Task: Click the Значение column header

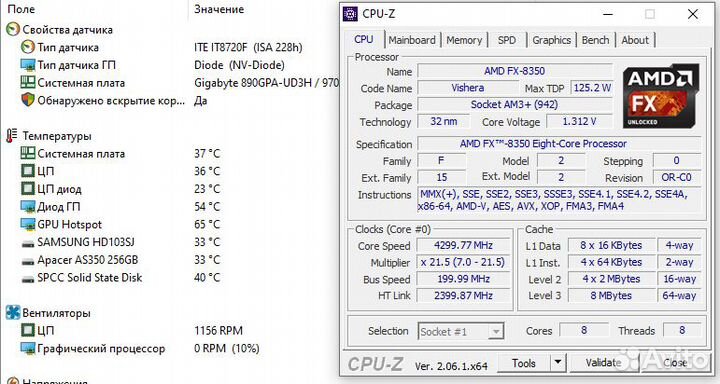Action: (x=219, y=9)
